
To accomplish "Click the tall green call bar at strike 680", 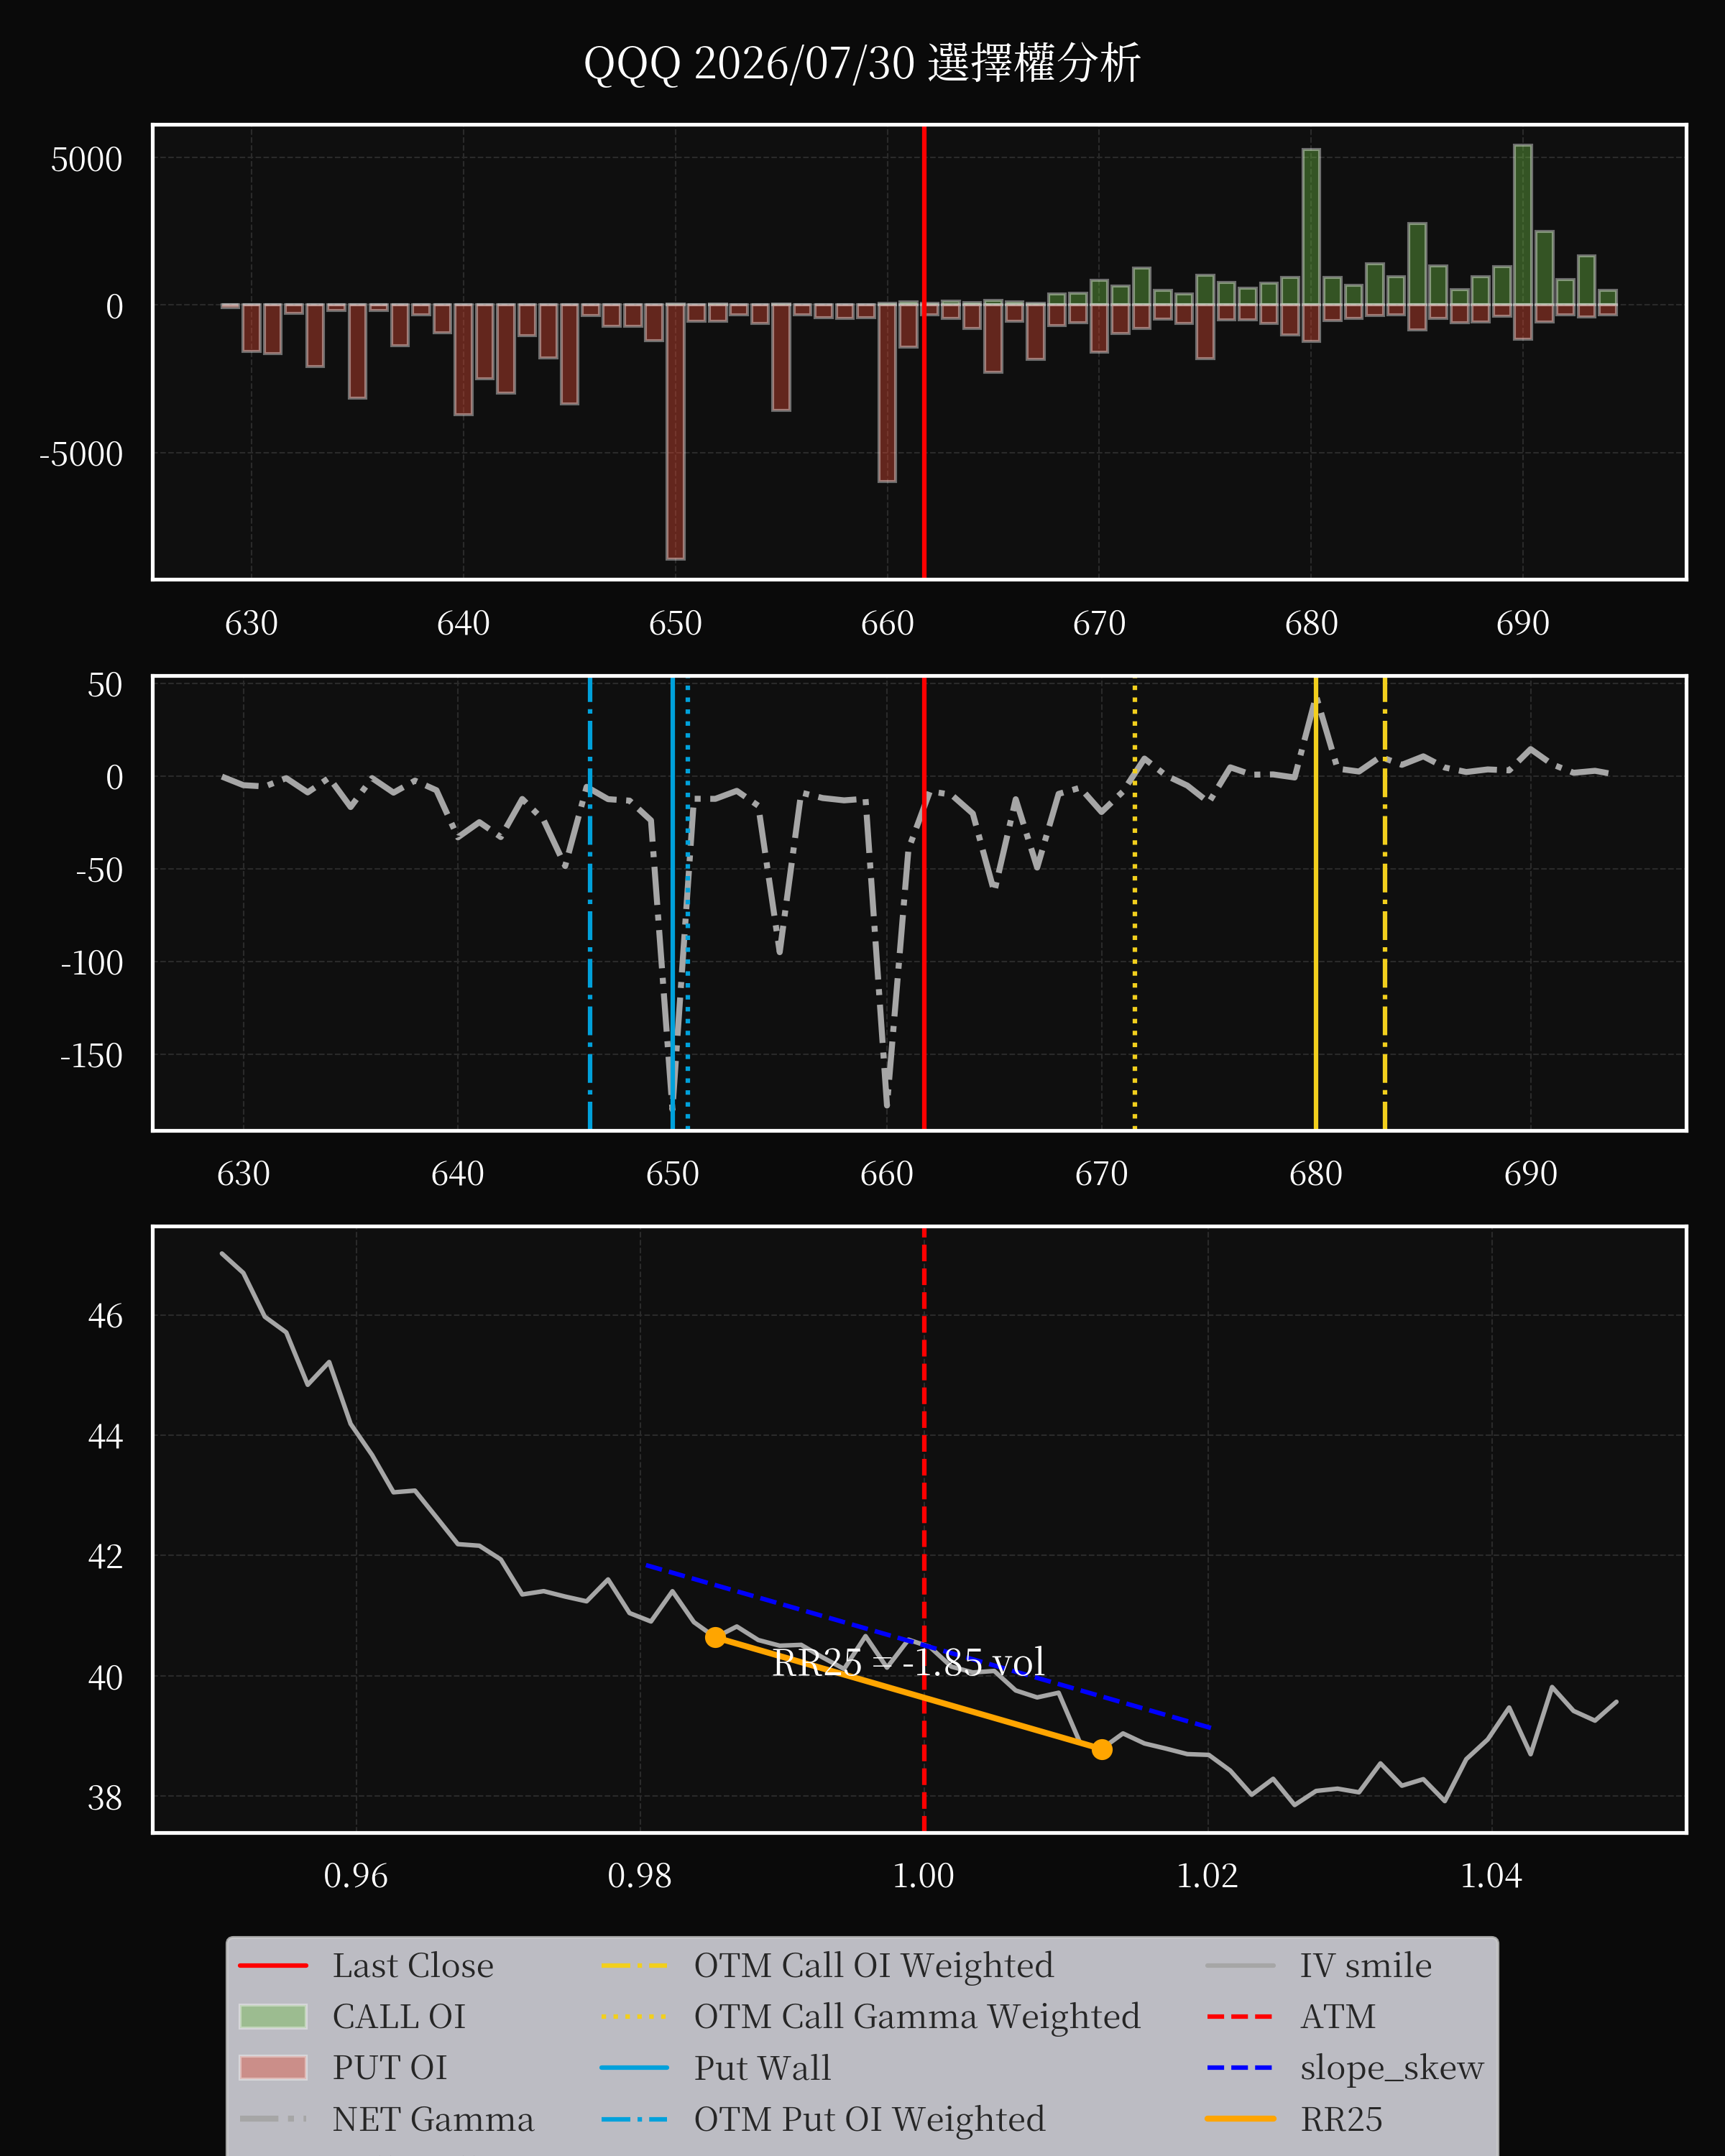I will 1311,227.
